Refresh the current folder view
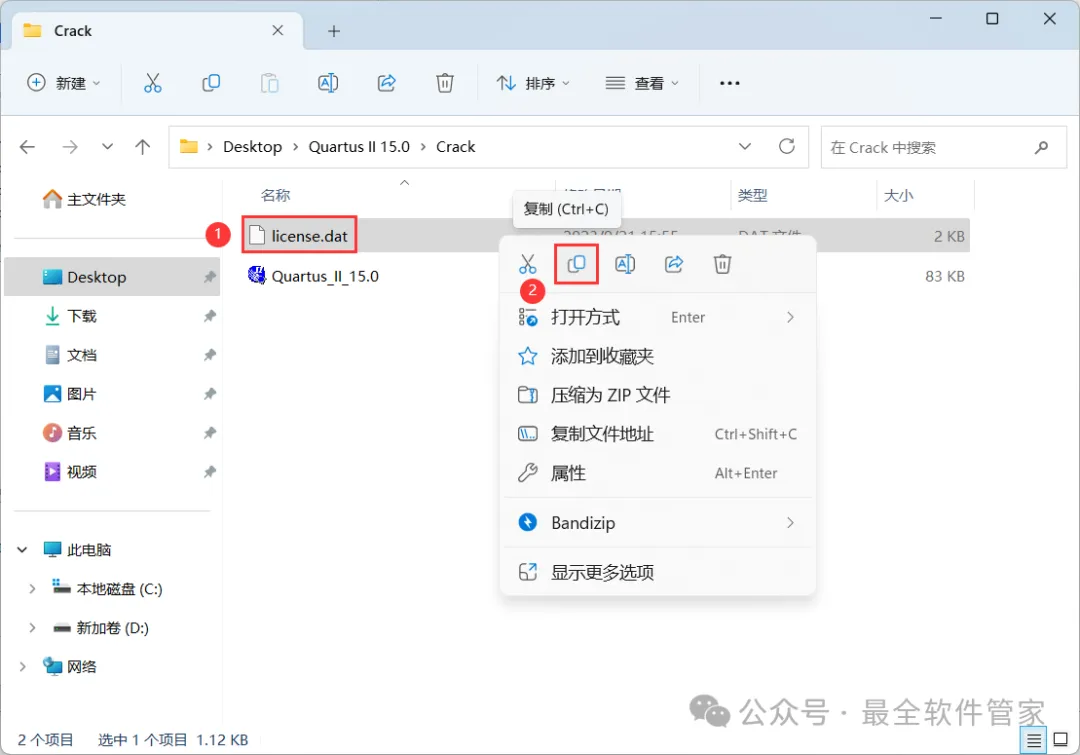The image size is (1080, 755). click(787, 146)
